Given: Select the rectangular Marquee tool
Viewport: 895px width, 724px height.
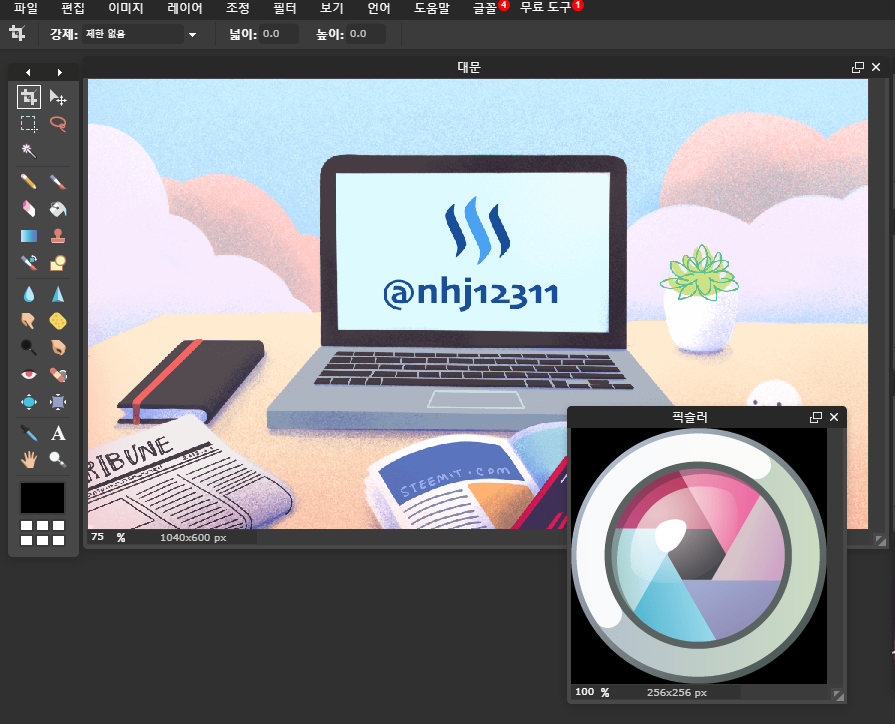Looking at the screenshot, I should click(x=29, y=124).
